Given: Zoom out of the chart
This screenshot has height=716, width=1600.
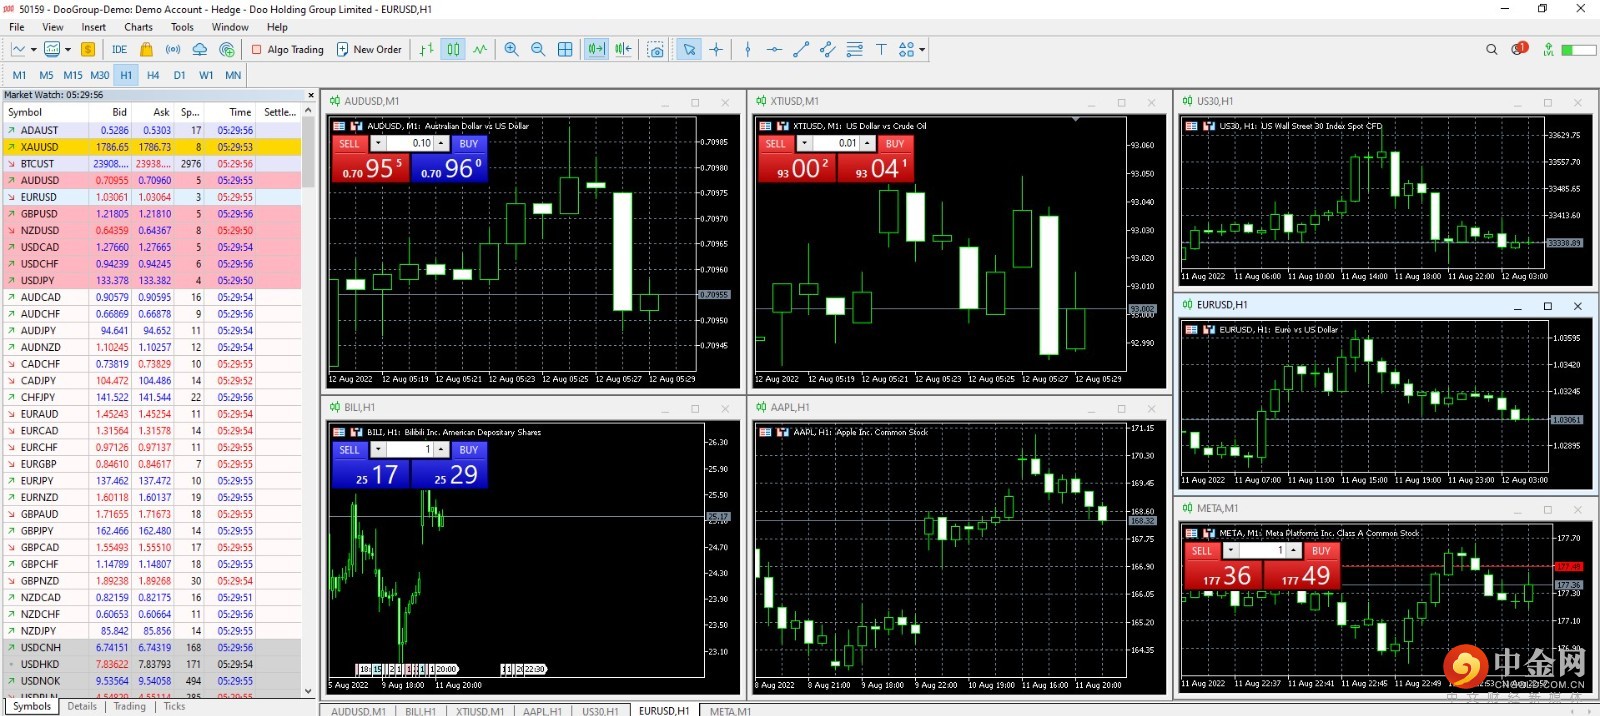Looking at the screenshot, I should (x=538, y=49).
